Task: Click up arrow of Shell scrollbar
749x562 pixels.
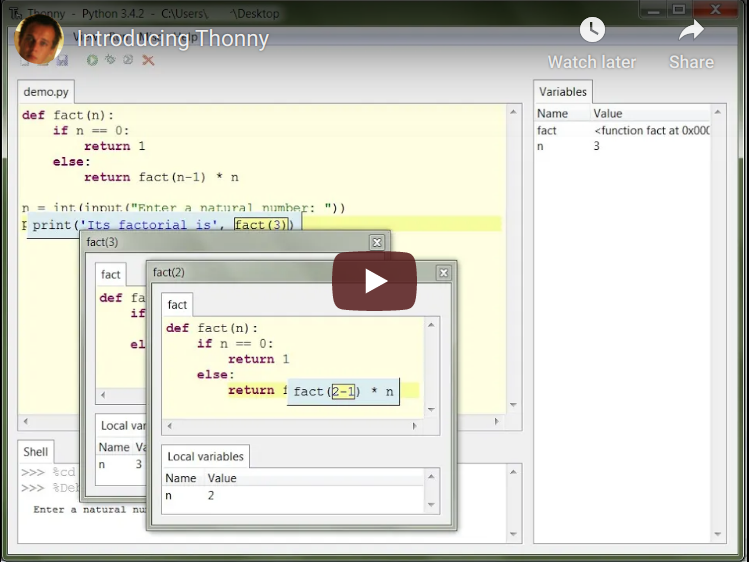Action: pos(513,472)
